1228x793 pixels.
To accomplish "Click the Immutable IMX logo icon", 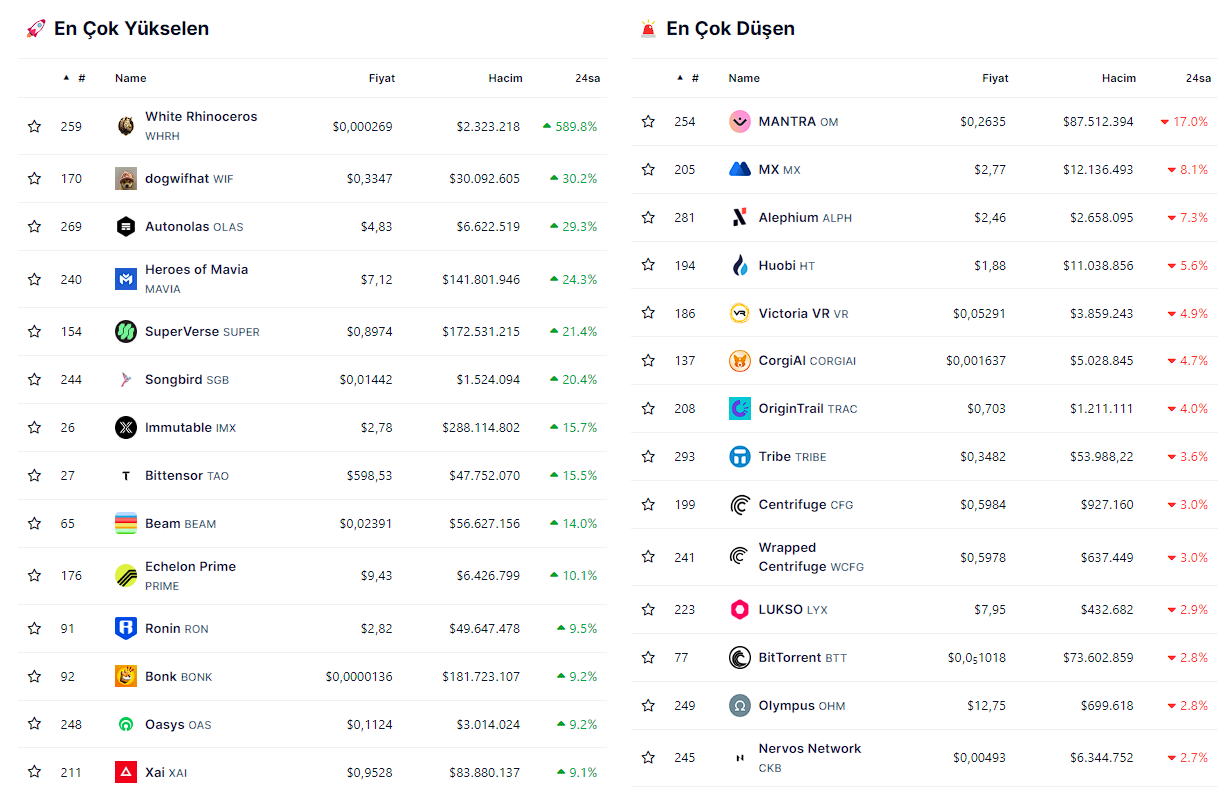I will pos(126,428).
